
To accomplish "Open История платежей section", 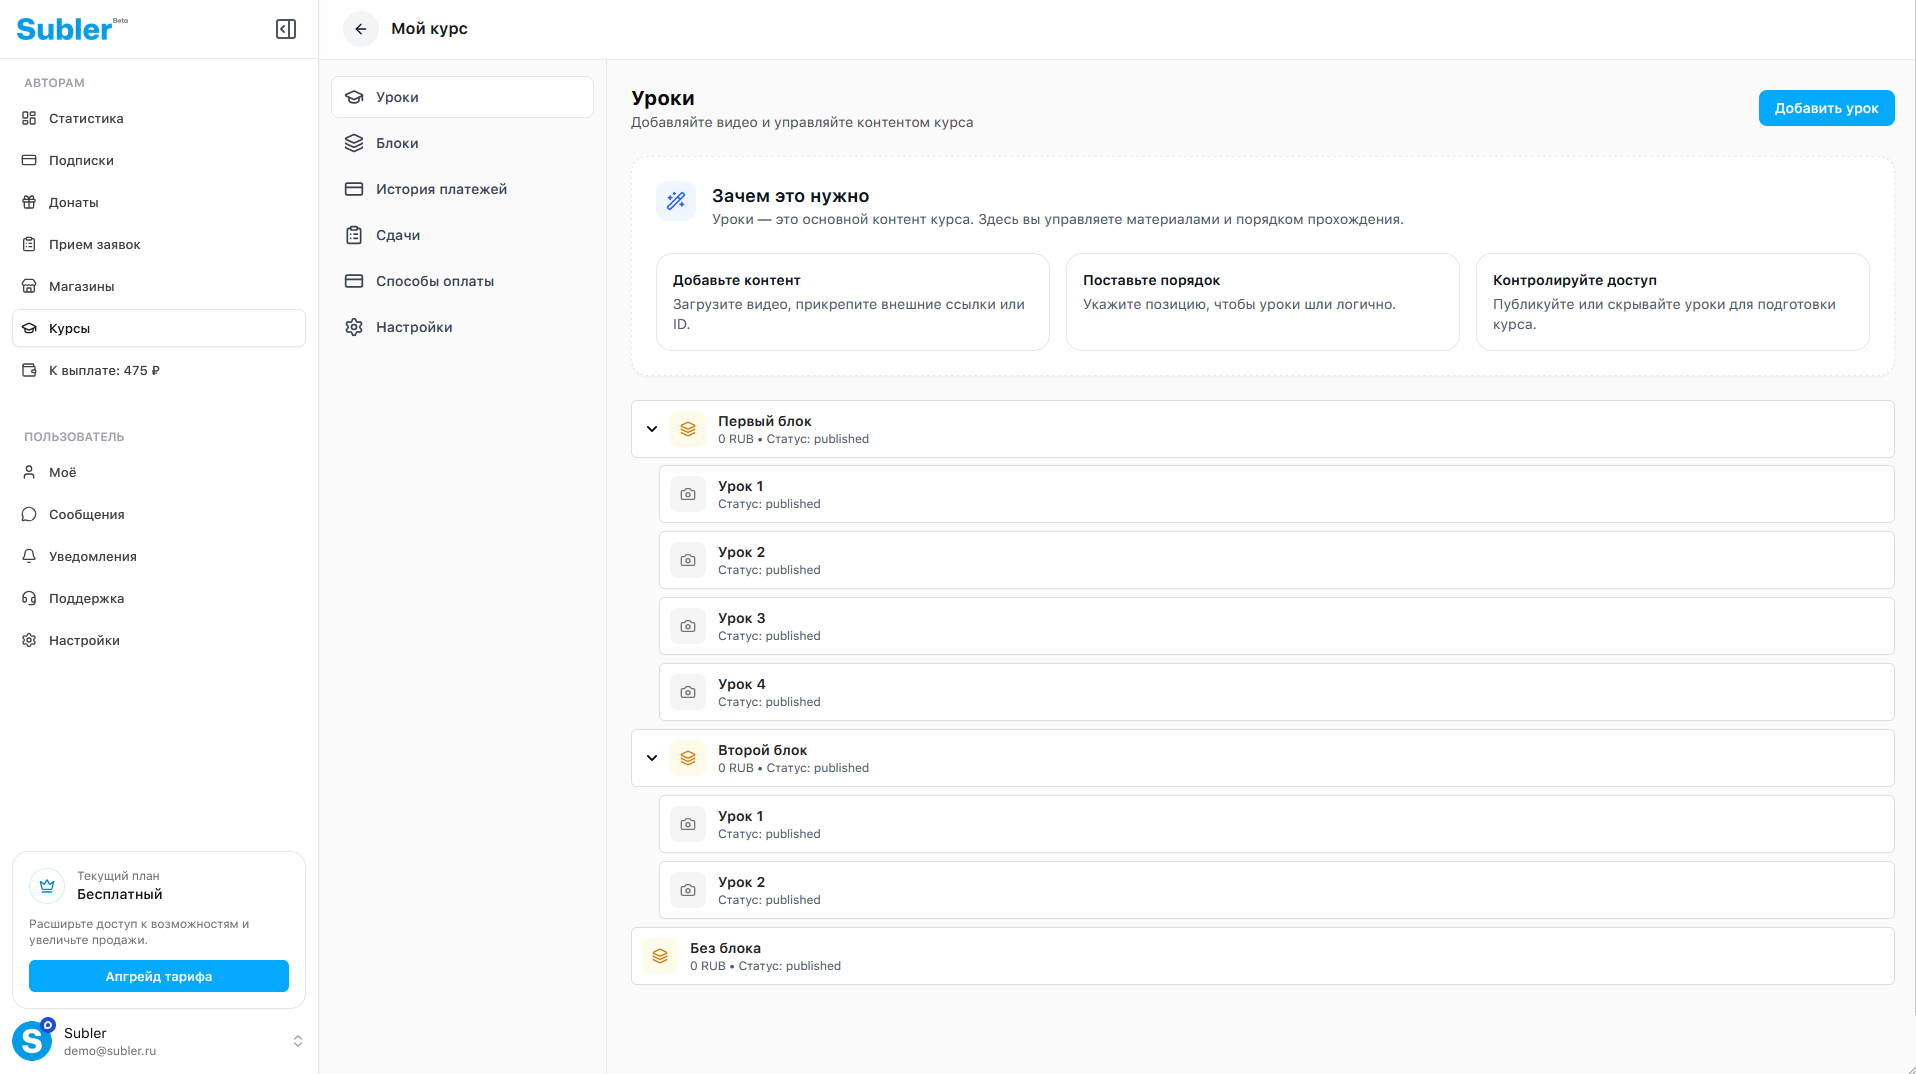I will click(x=441, y=189).
